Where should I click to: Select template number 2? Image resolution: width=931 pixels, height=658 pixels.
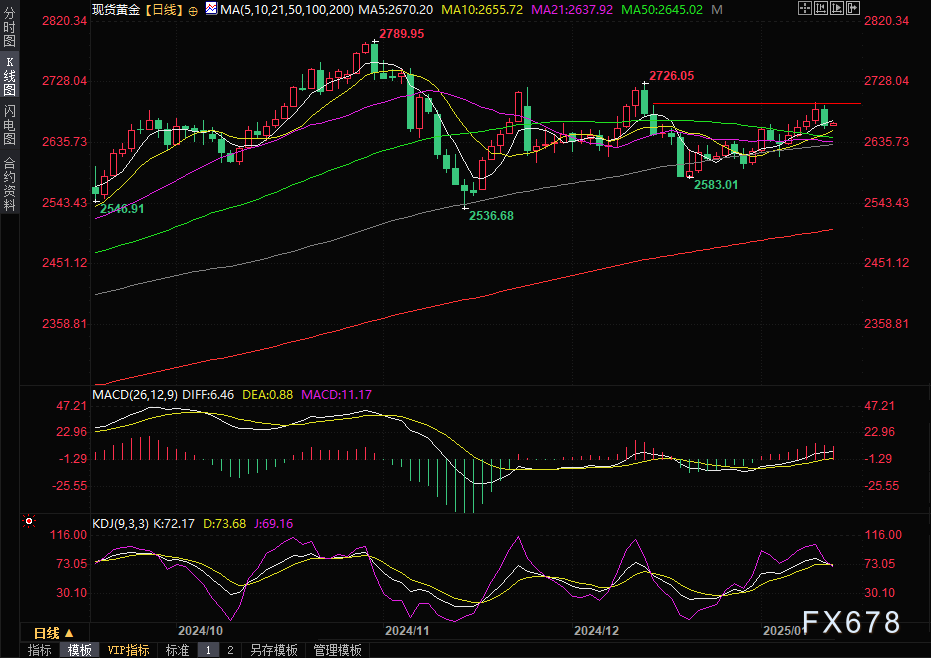click(x=230, y=650)
